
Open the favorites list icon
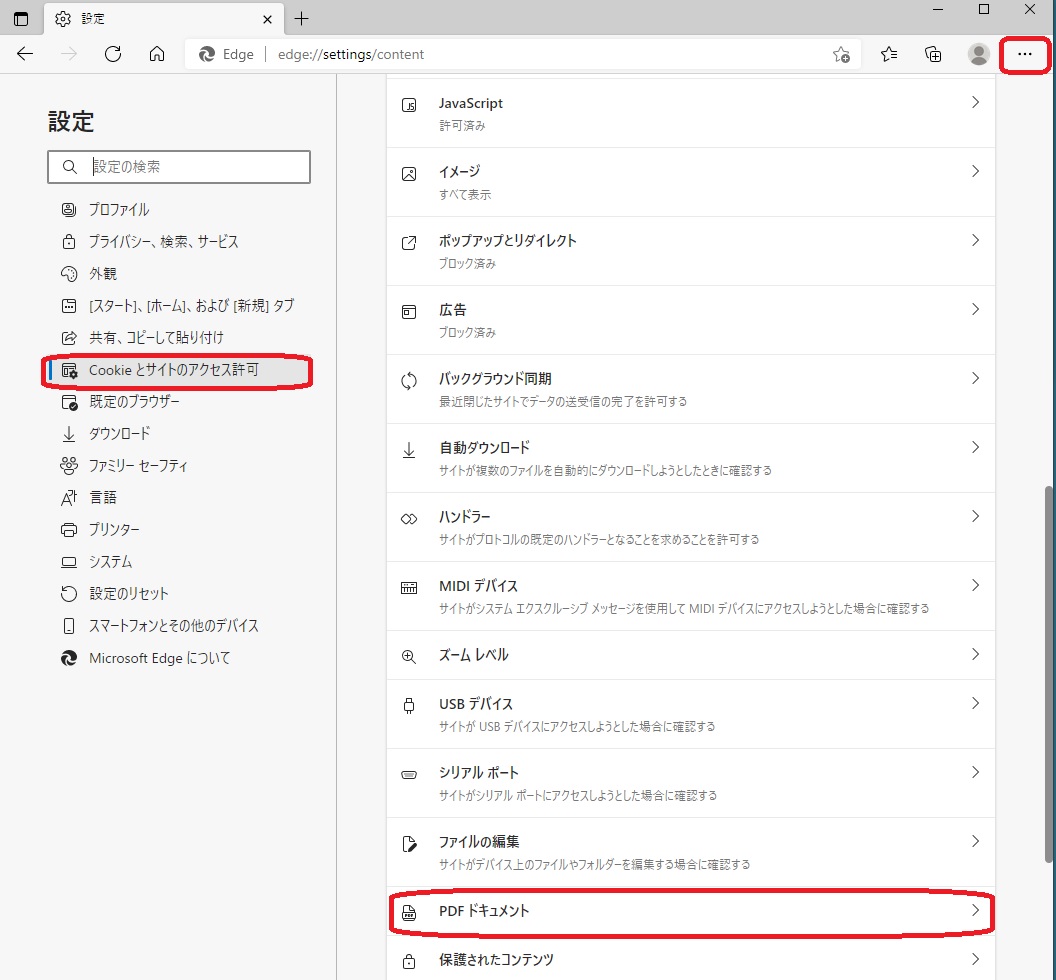pyautogui.click(x=889, y=54)
